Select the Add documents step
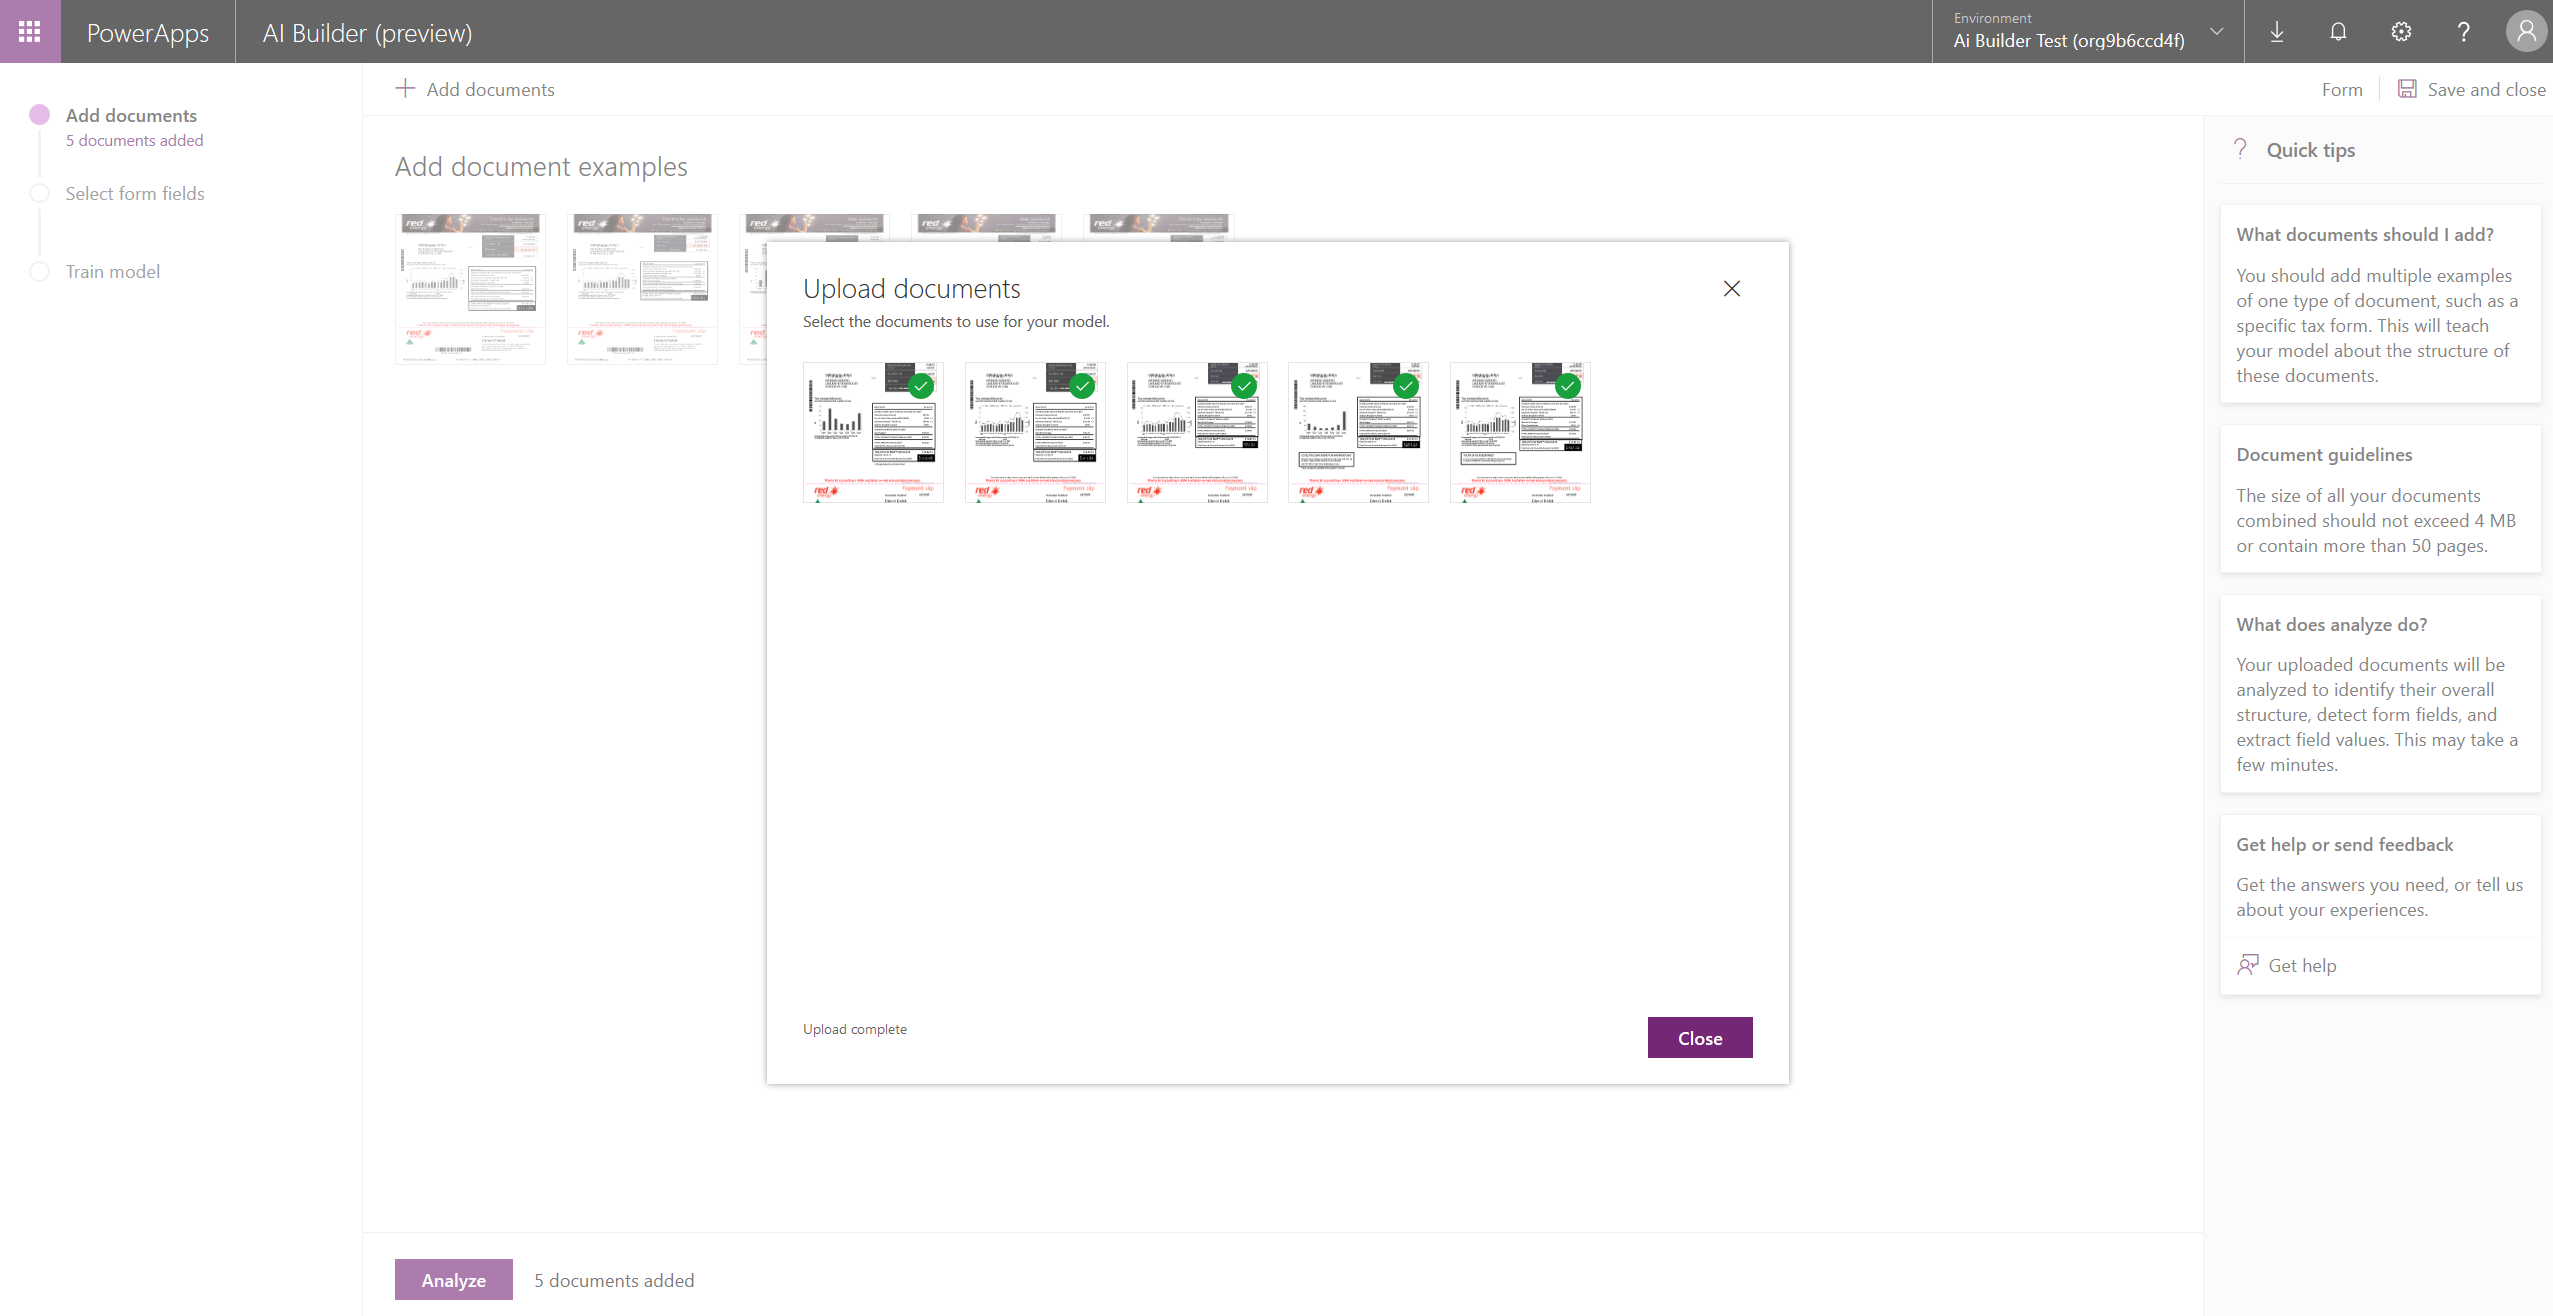2553x1316 pixels. click(131, 116)
